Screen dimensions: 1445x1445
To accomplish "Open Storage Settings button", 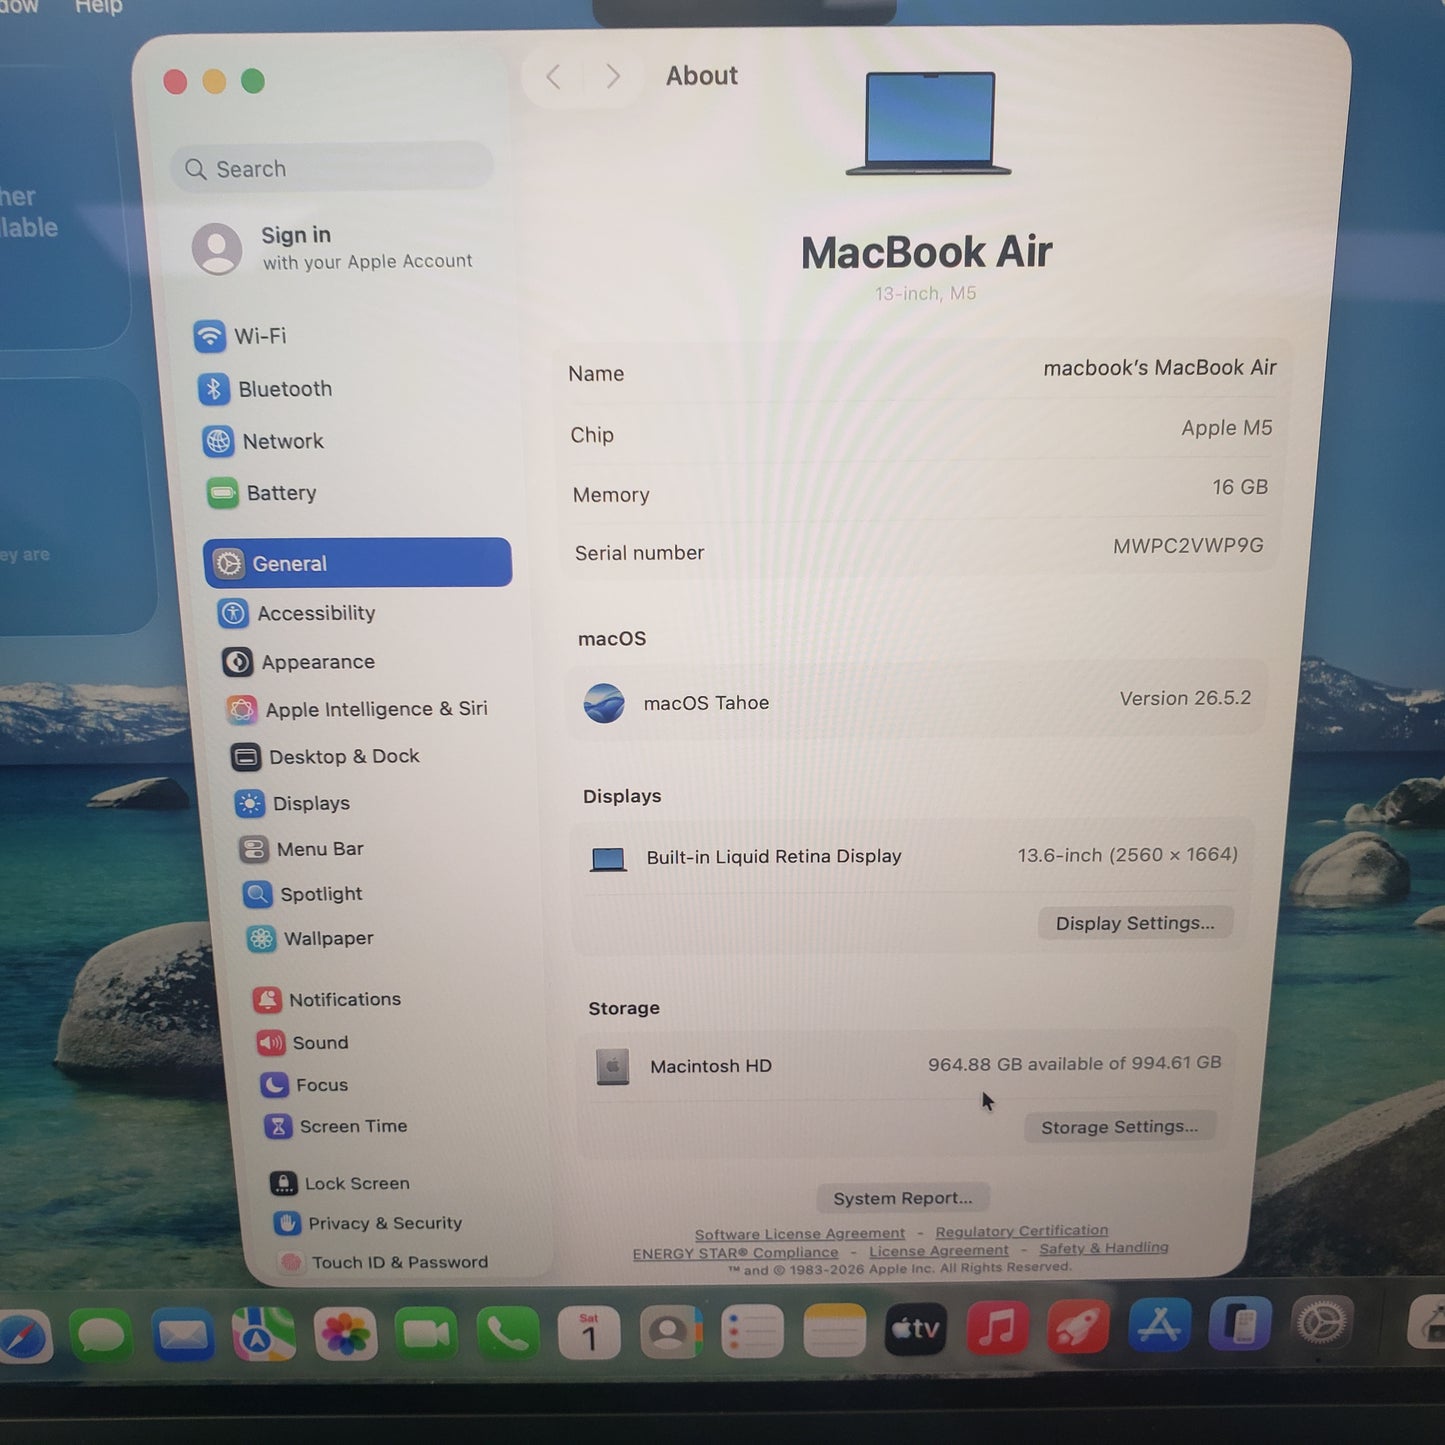I will pyautogui.click(x=1120, y=1127).
